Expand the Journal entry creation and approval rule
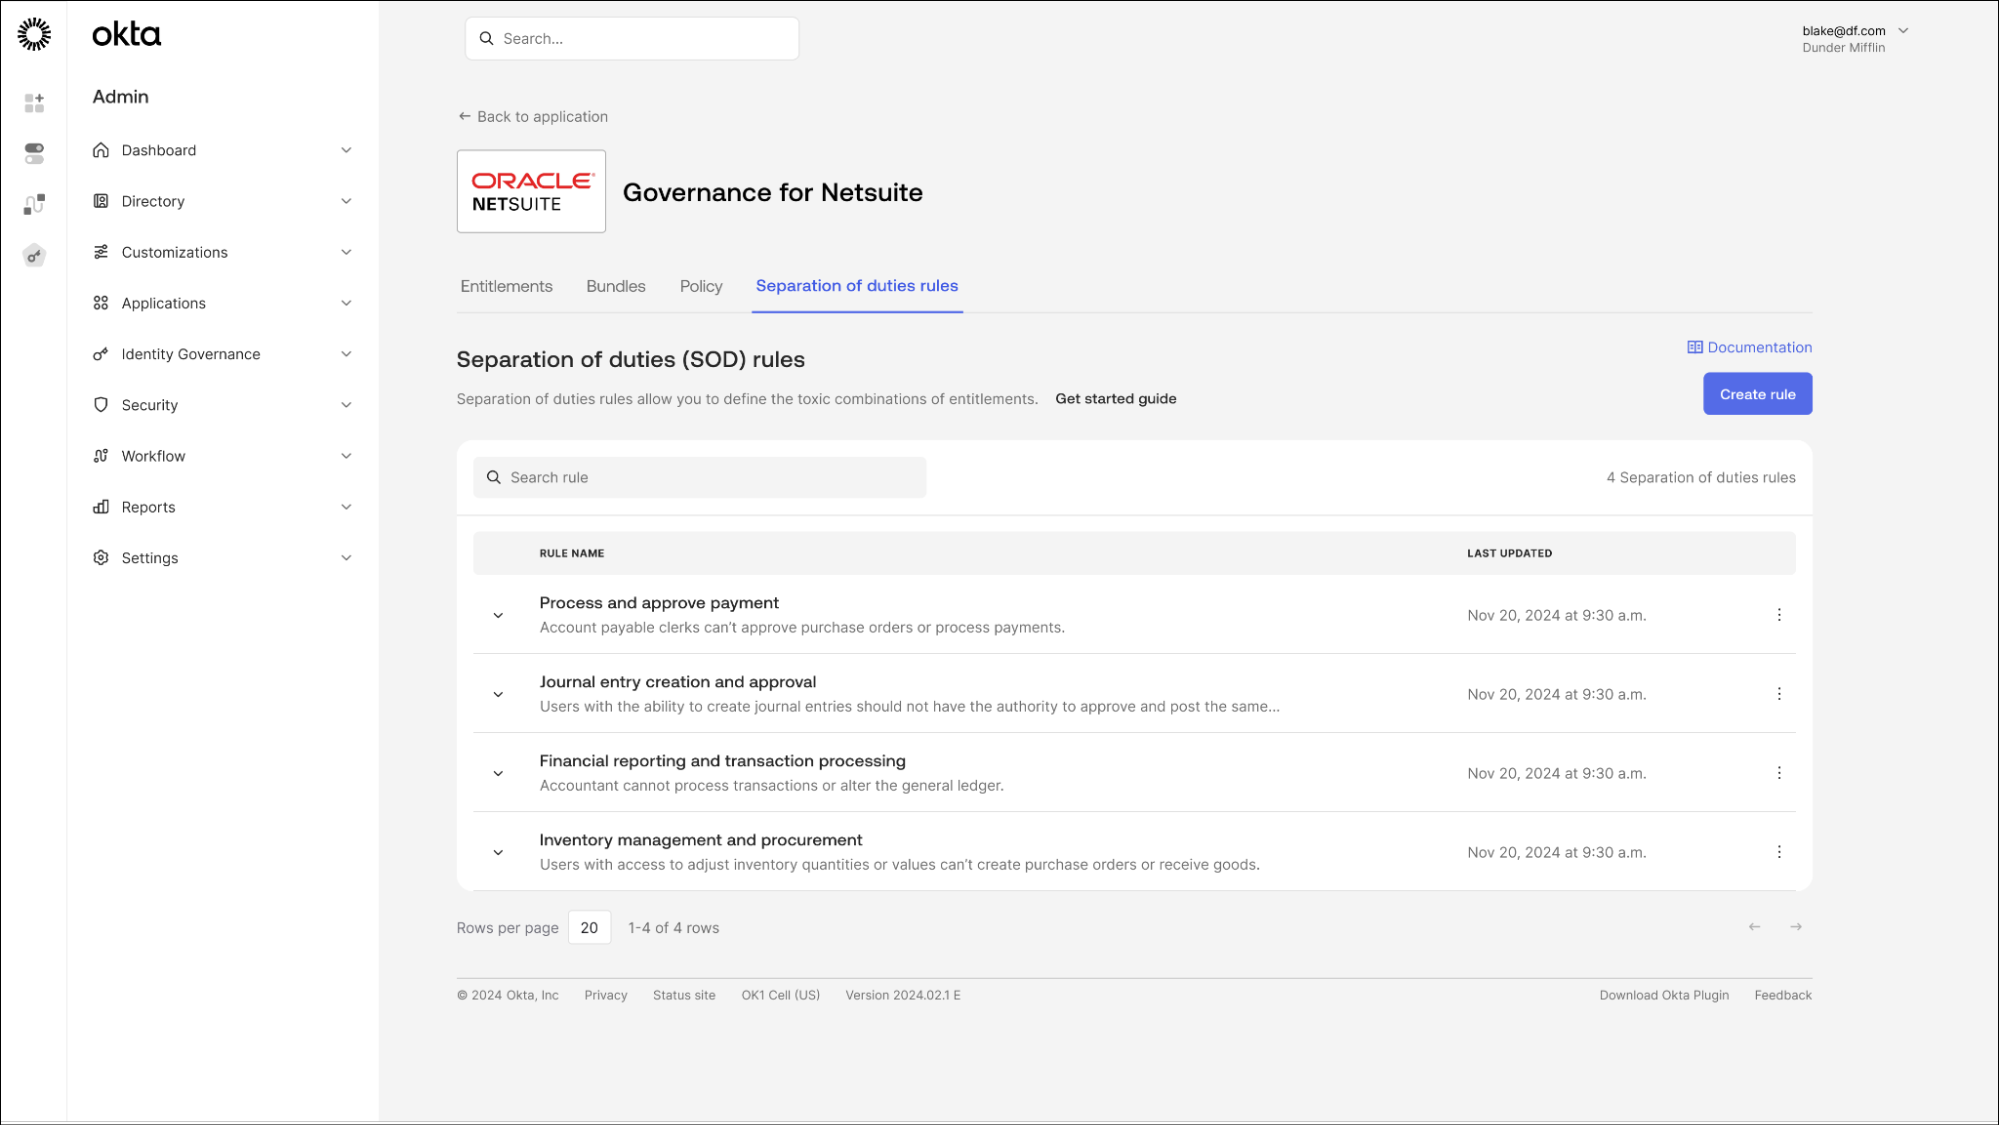Viewport: 1999px width, 1126px height. tap(498, 694)
